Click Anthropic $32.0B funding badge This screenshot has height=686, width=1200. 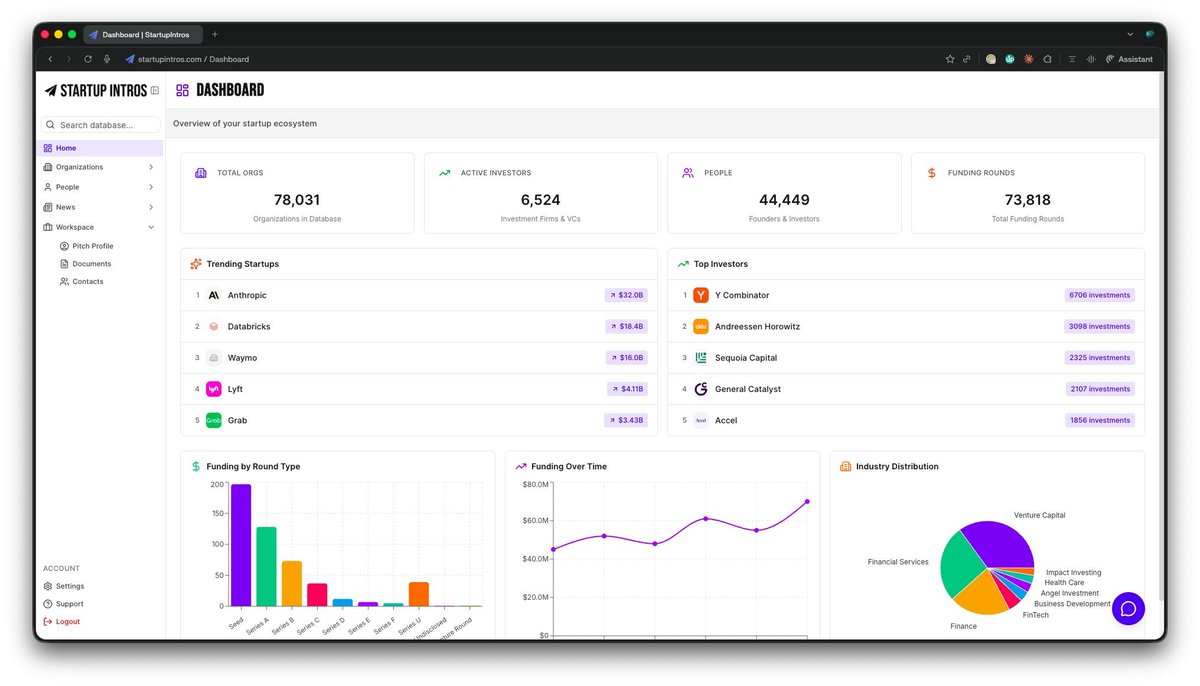pyautogui.click(x=626, y=295)
